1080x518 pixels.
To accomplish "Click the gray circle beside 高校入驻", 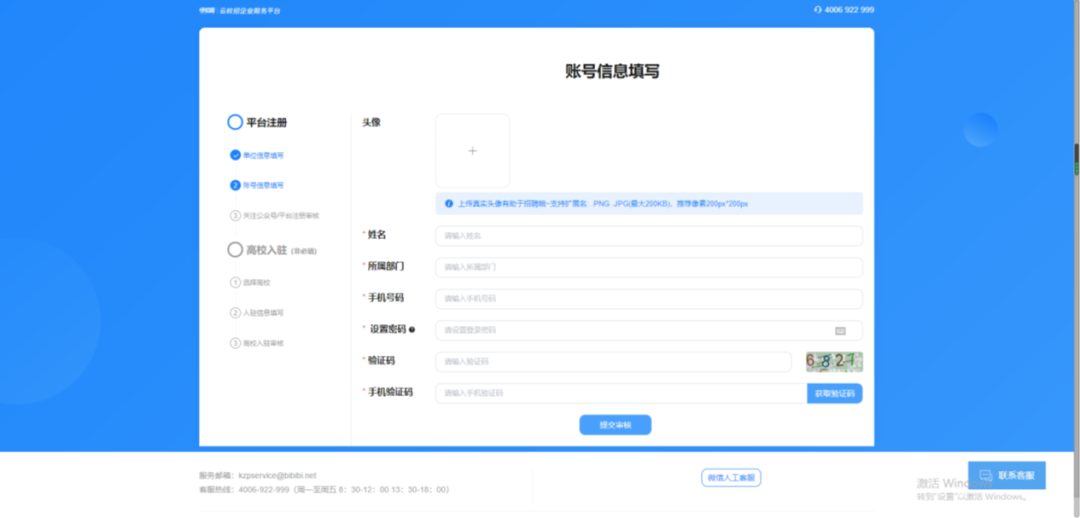I will pos(235,250).
